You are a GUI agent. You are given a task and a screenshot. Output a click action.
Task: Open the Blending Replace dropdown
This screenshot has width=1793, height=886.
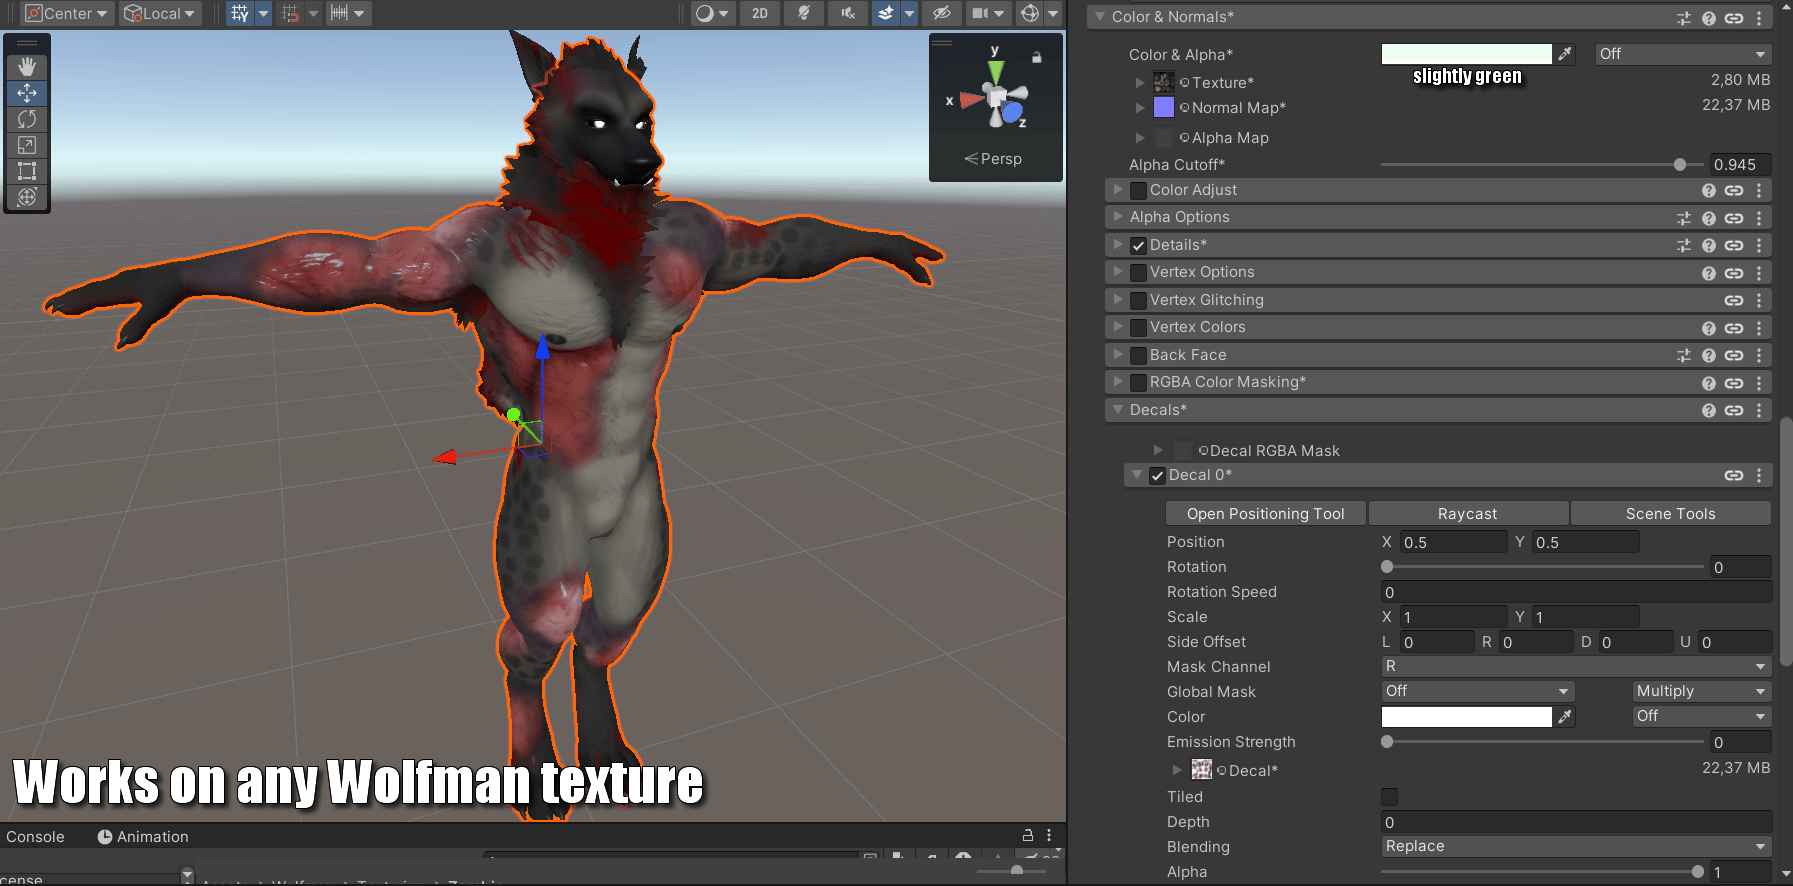1576,846
